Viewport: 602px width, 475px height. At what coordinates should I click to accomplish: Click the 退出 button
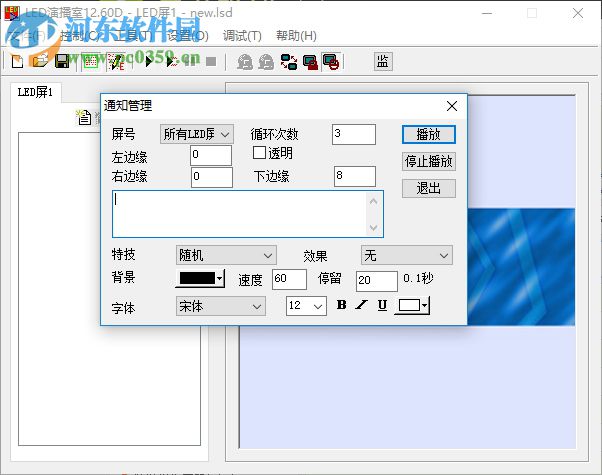point(429,189)
